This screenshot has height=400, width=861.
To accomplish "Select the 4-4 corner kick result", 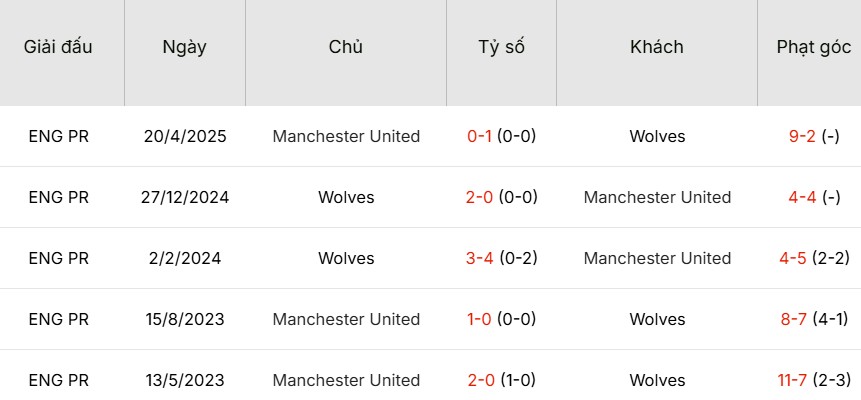I will tap(802, 197).
